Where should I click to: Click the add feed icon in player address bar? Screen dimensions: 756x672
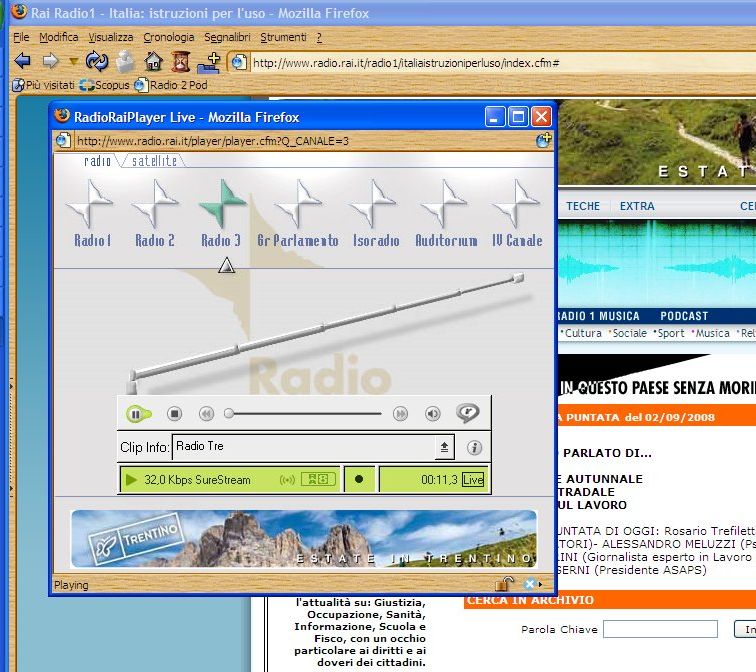point(543,140)
